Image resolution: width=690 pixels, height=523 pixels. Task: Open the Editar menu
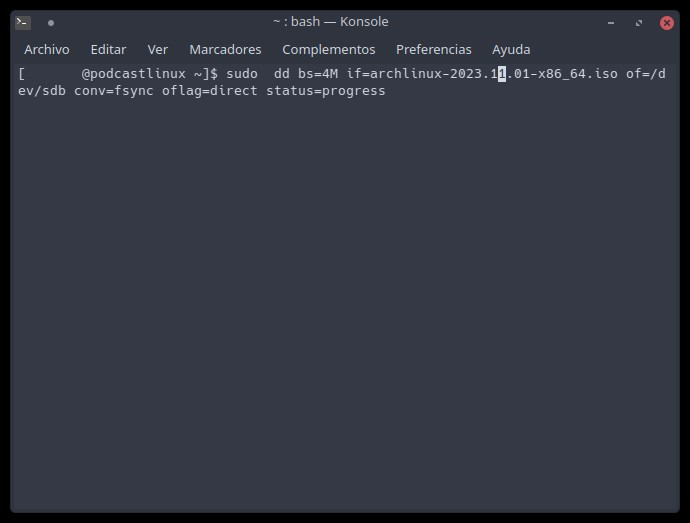(x=108, y=49)
